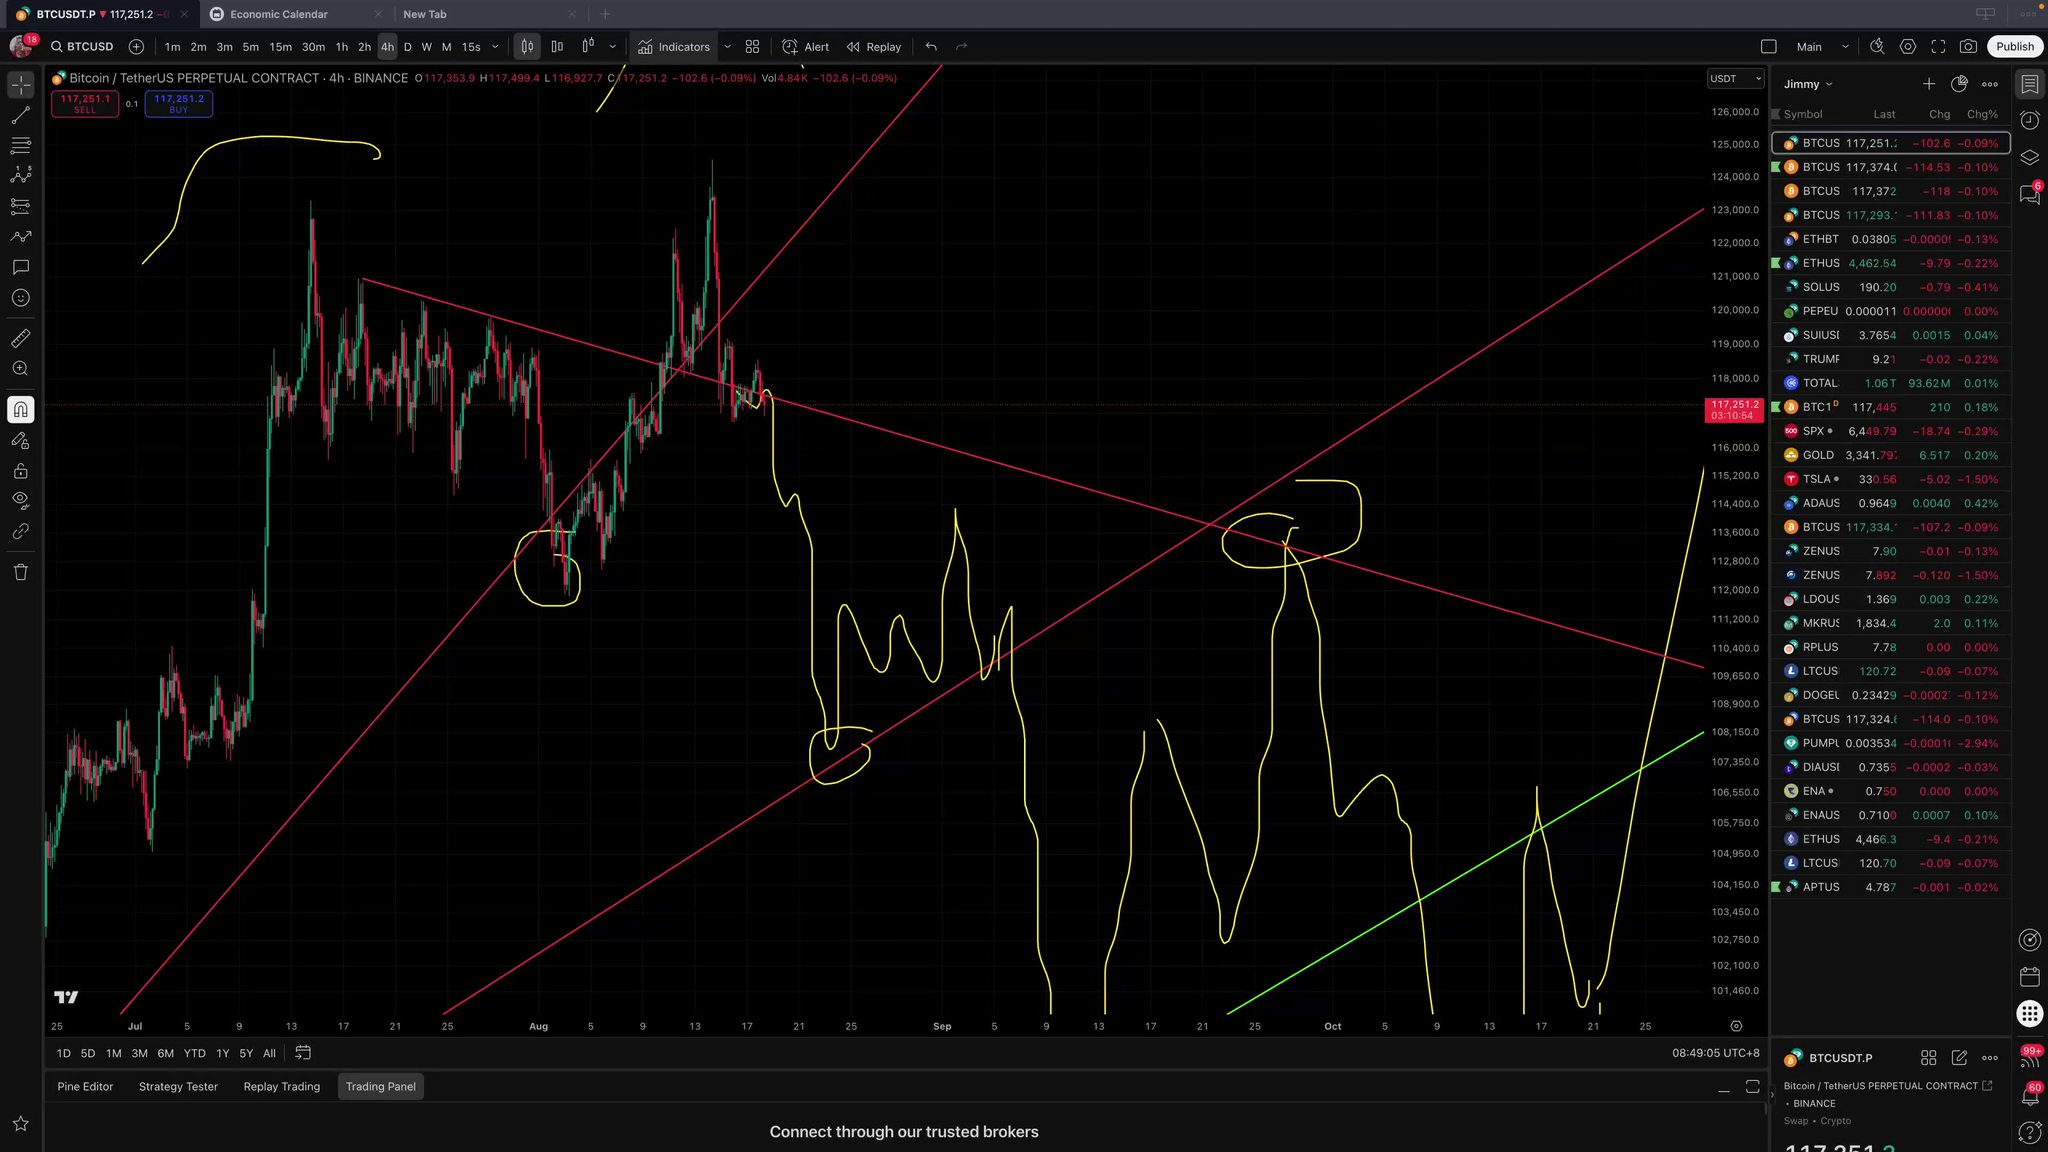
Task: Create a new Alert
Action: [x=805, y=47]
